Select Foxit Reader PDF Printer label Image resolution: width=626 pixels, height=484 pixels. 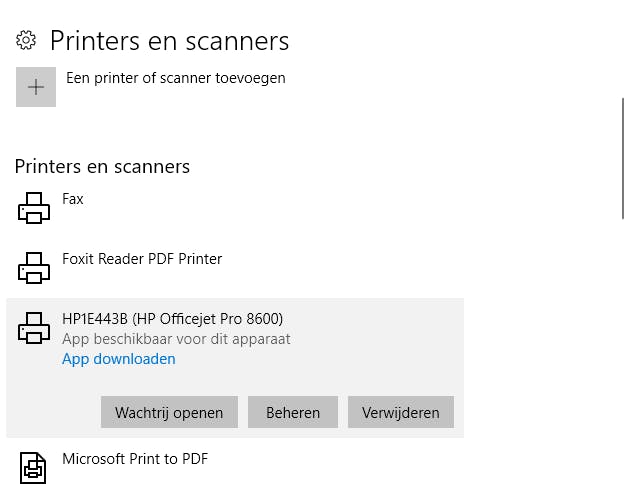142,259
